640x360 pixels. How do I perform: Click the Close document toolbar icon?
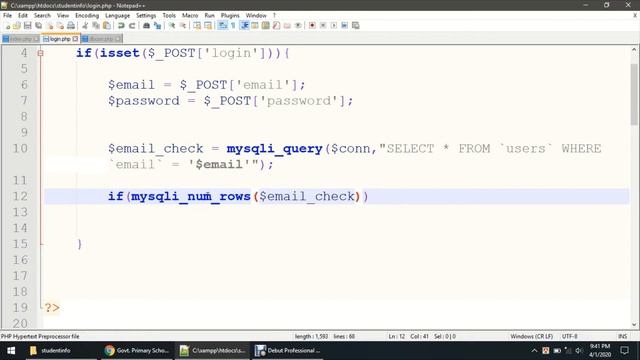point(49,25)
